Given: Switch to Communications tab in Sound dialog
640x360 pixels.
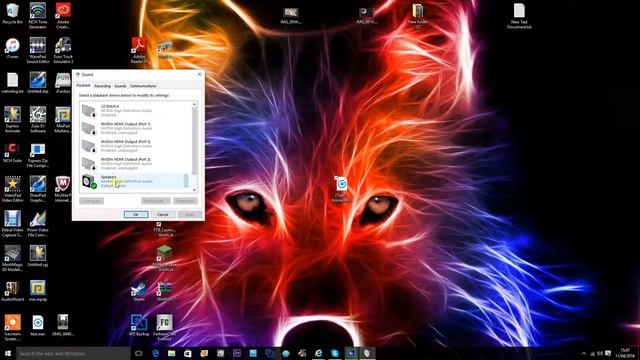Looking at the screenshot, I should (x=143, y=86).
